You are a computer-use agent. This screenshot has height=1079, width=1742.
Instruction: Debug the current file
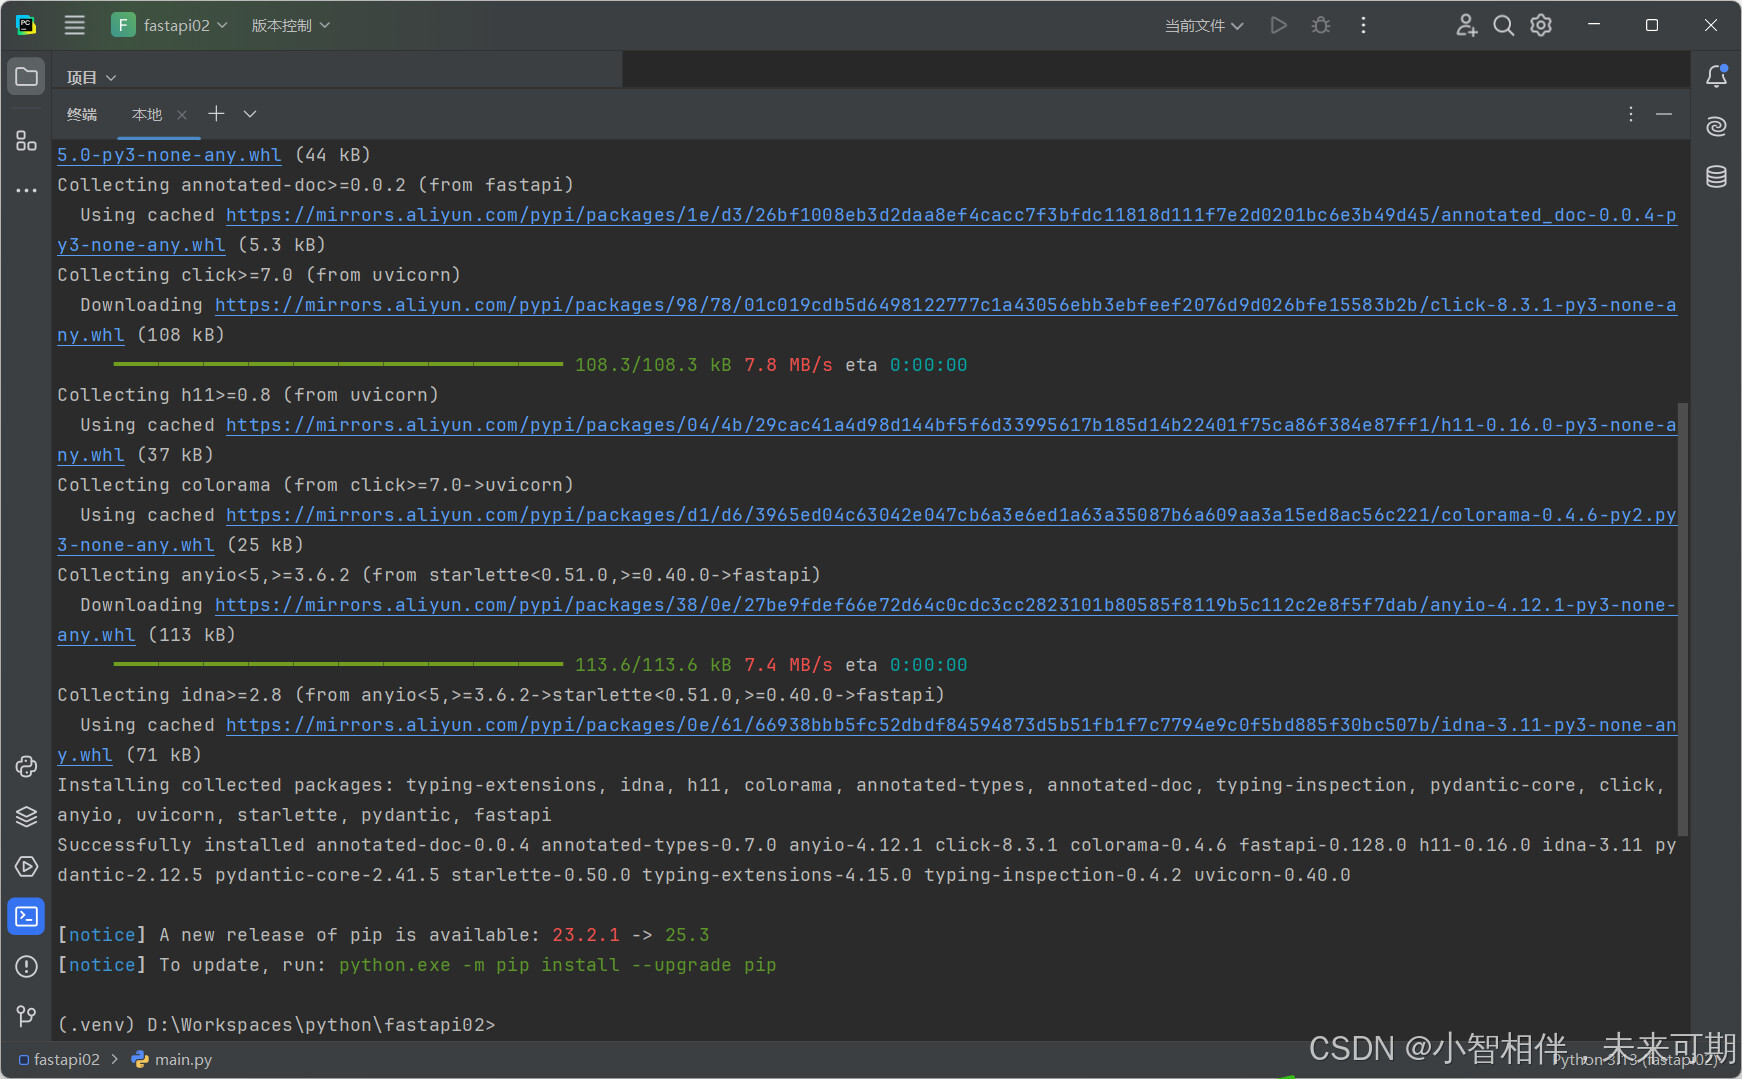pyautogui.click(x=1321, y=25)
